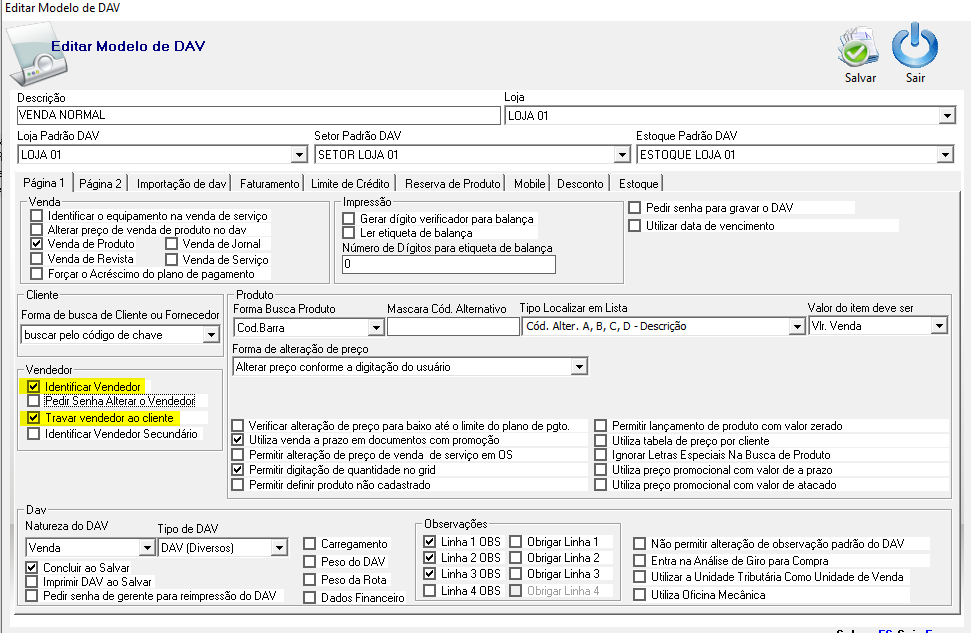Check the Venda de Jornal option
The image size is (971, 633).
(x=172, y=244)
